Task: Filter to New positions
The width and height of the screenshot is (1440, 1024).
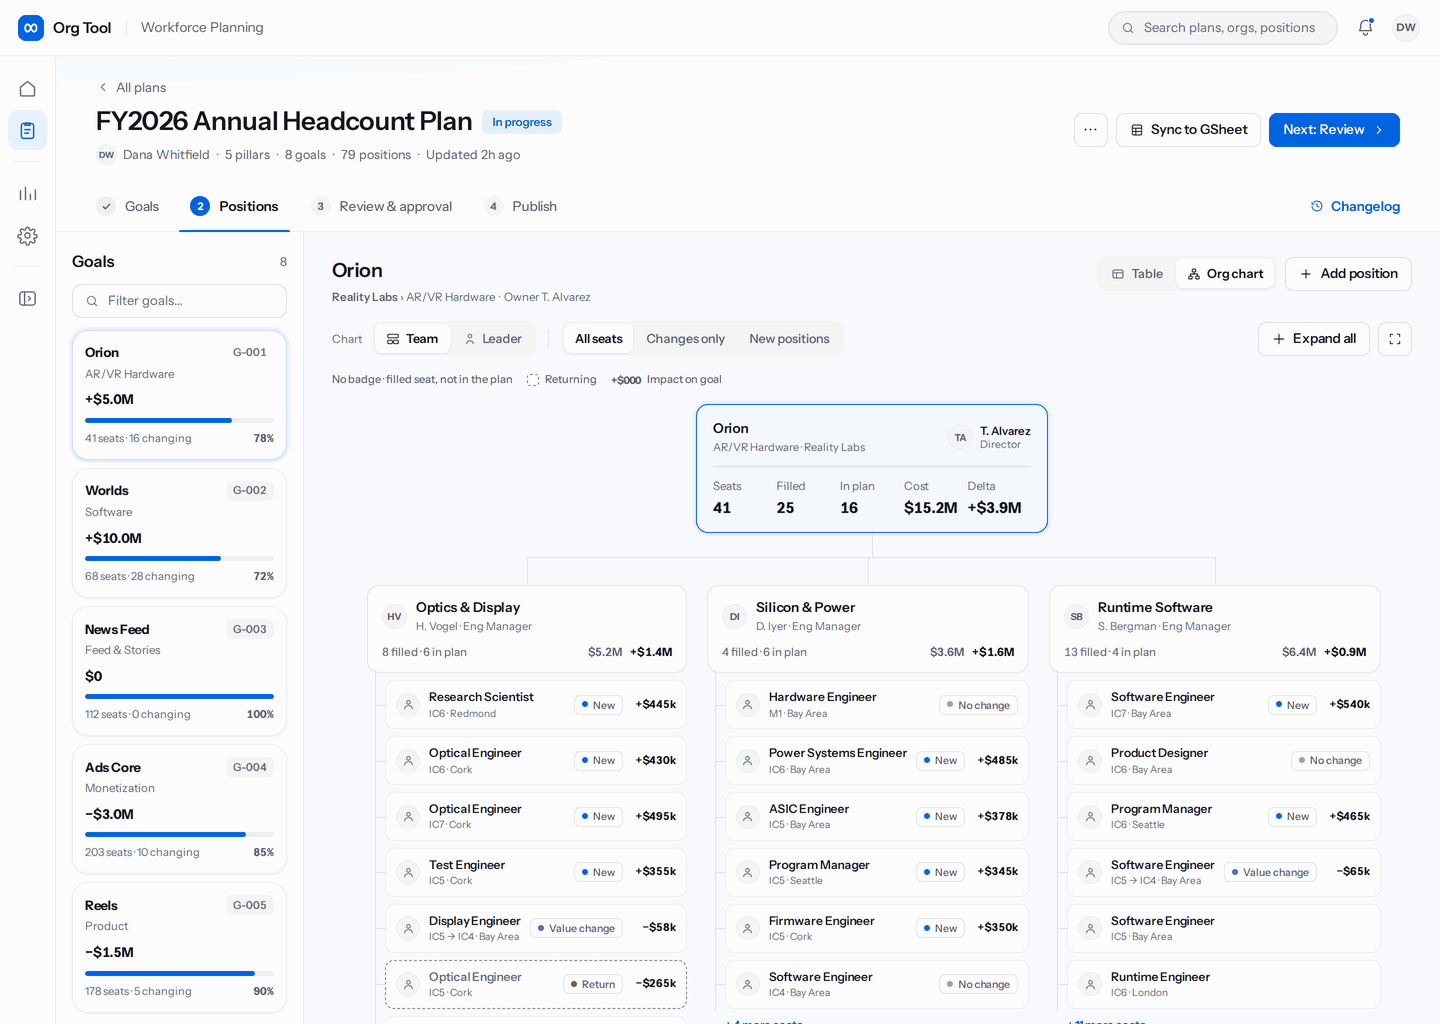Action: point(790,339)
